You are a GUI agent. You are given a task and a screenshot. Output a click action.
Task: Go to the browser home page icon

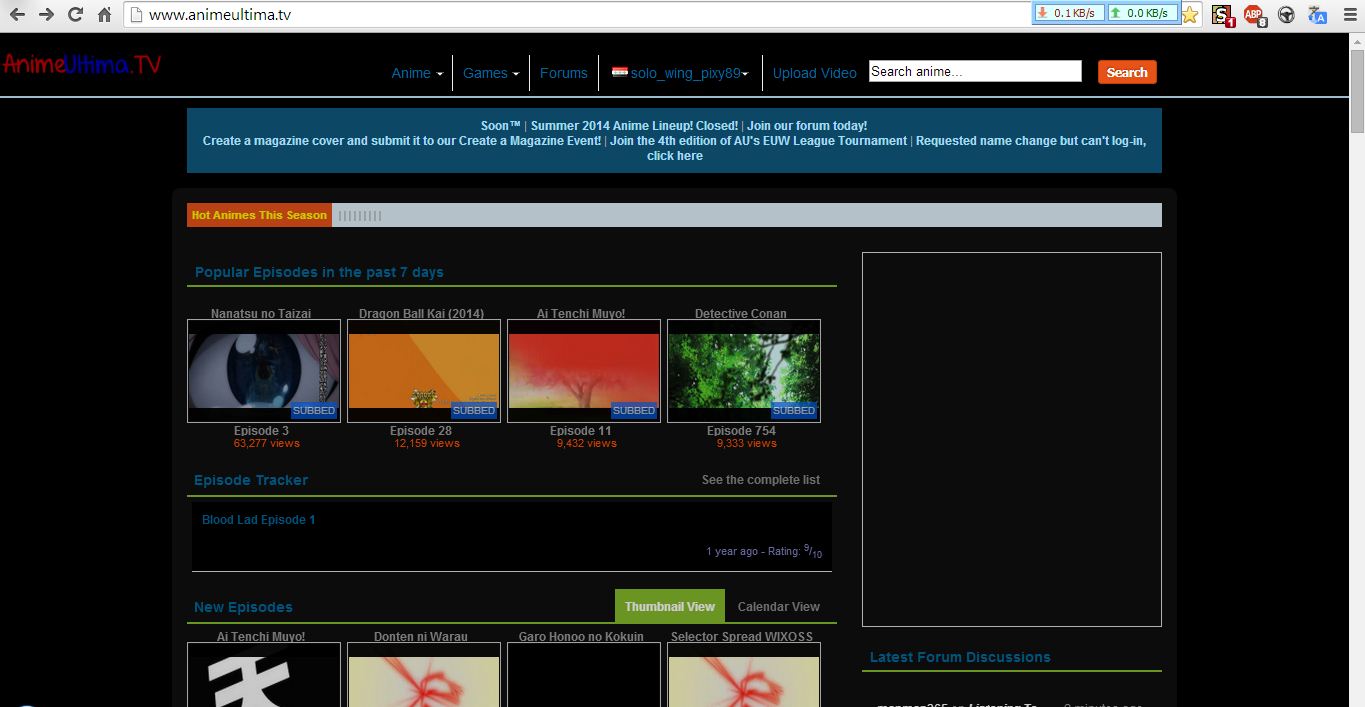[x=104, y=15]
